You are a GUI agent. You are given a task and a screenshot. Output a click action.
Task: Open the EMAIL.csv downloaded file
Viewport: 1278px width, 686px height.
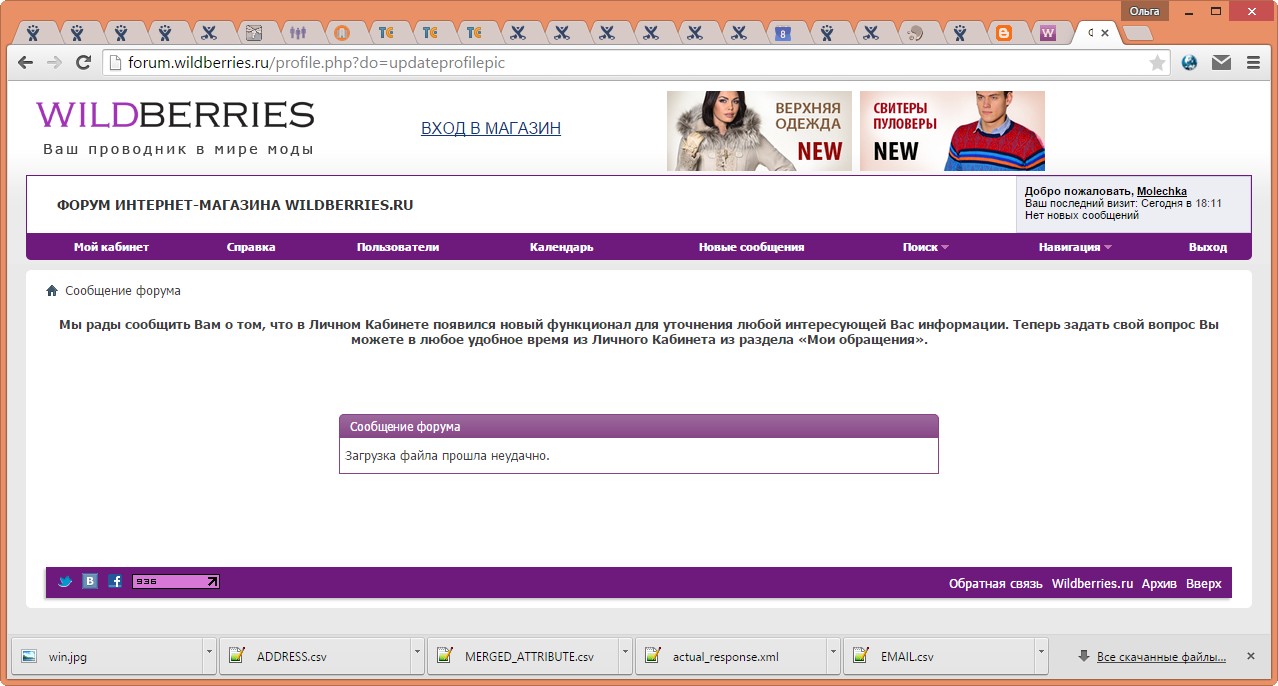pyautogui.click(x=939, y=657)
